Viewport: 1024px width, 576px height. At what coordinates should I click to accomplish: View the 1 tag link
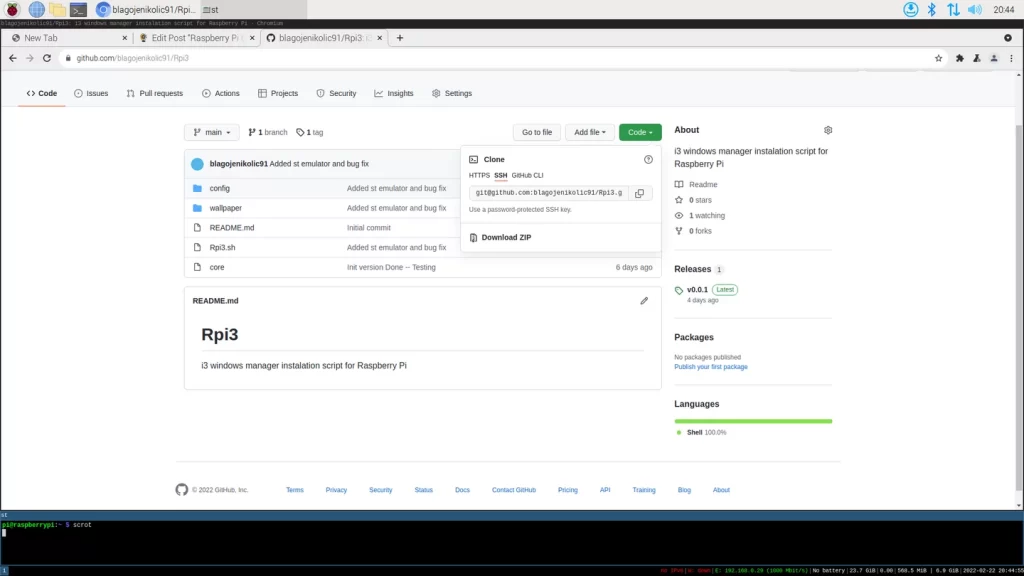[310, 132]
